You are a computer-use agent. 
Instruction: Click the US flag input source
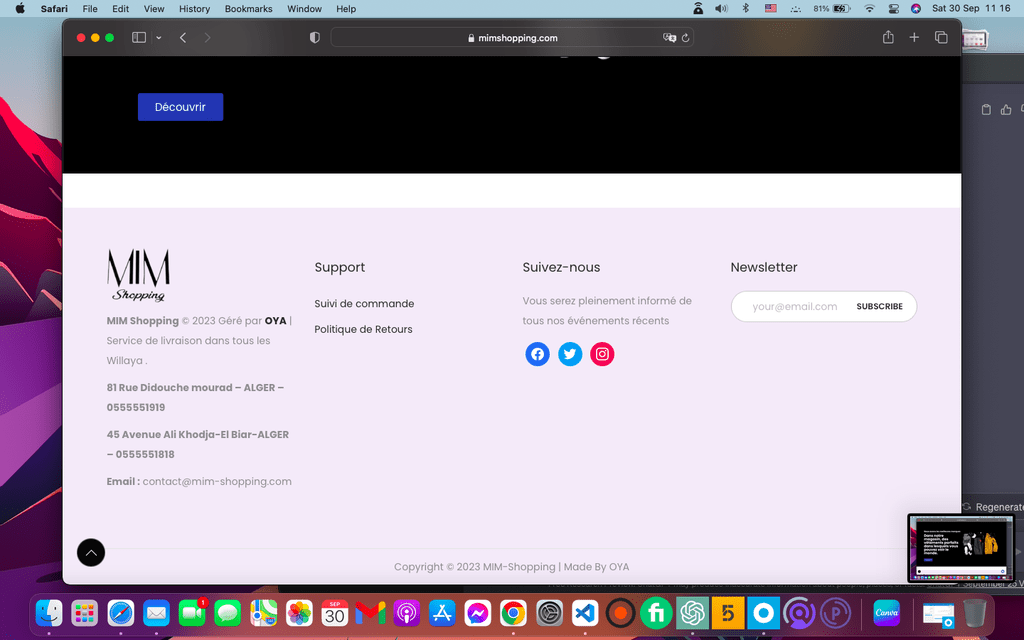point(771,8)
